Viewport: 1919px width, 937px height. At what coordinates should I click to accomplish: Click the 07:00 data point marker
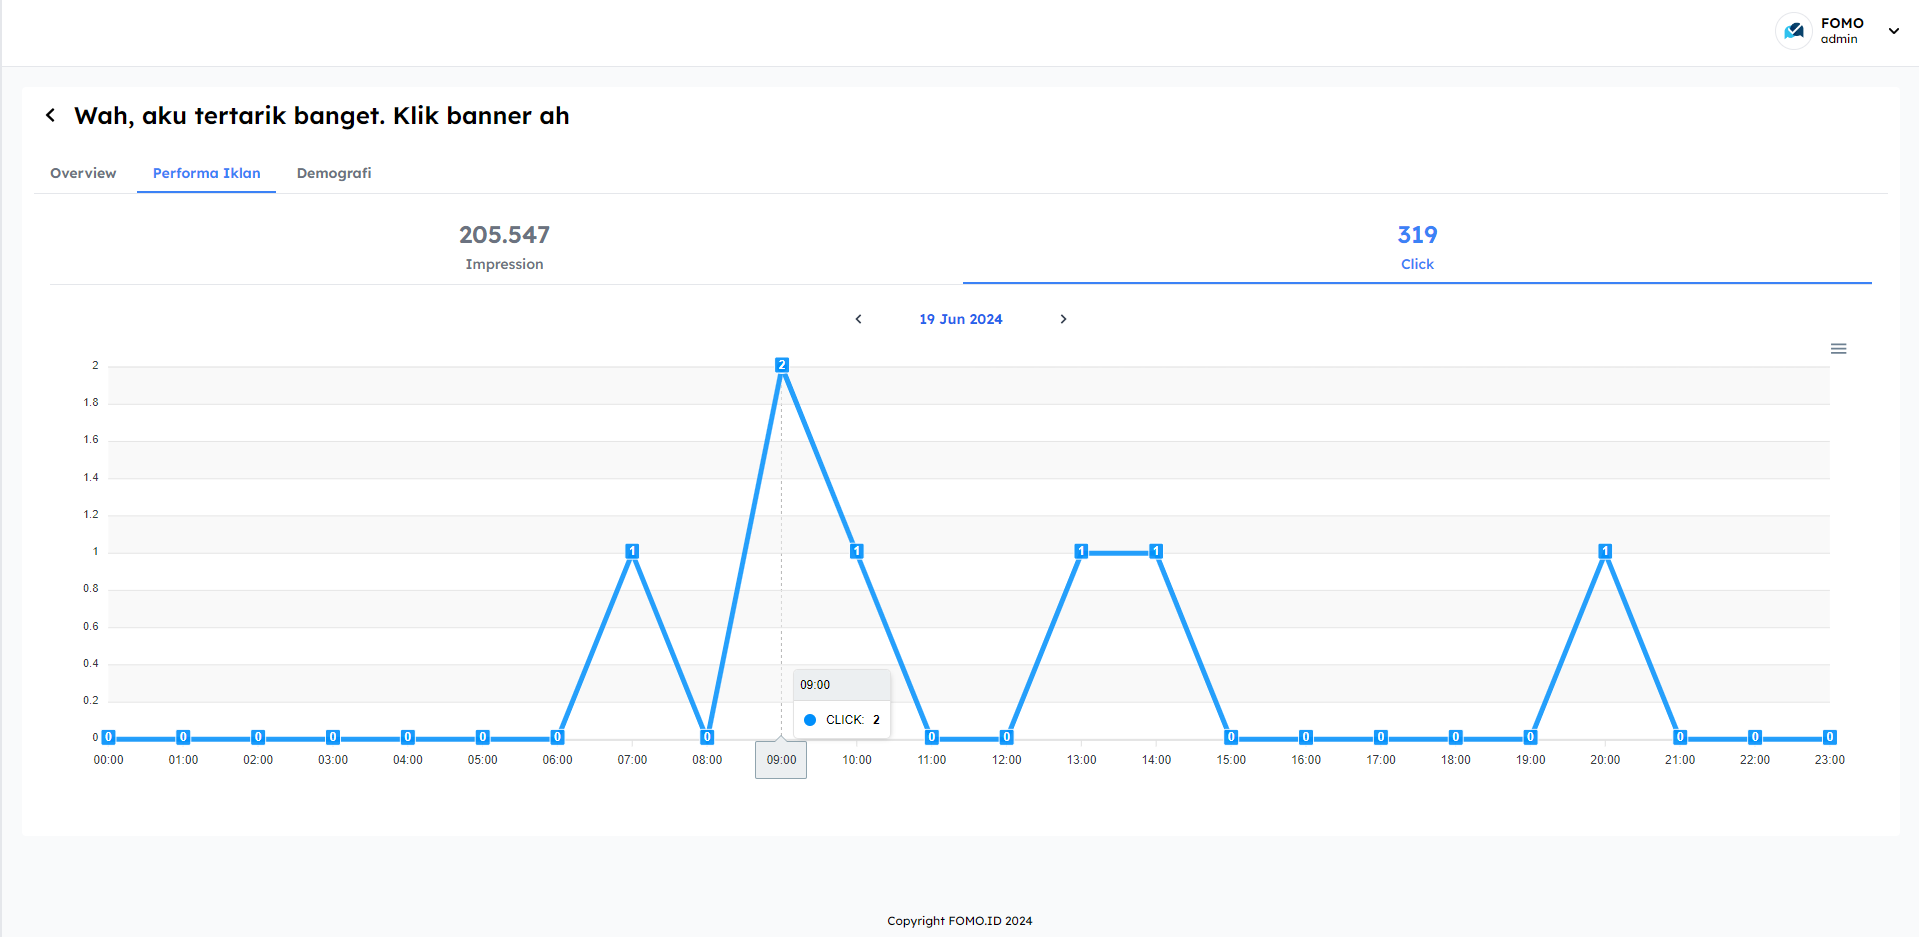click(x=632, y=551)
